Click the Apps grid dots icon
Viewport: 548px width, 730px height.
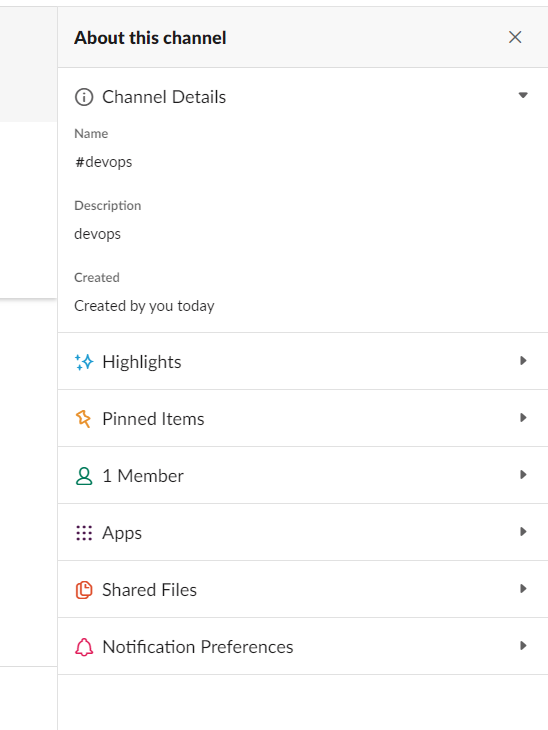[84, 533]
